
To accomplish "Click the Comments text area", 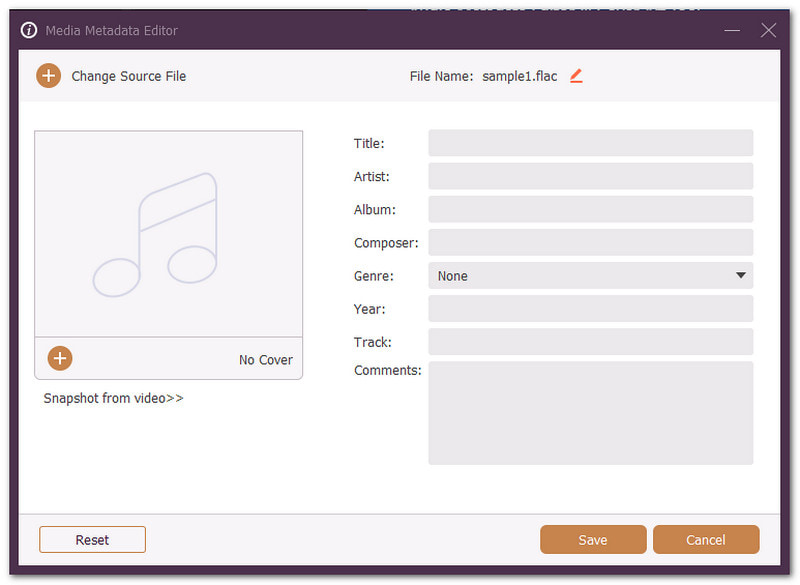I will click(590, 413).
